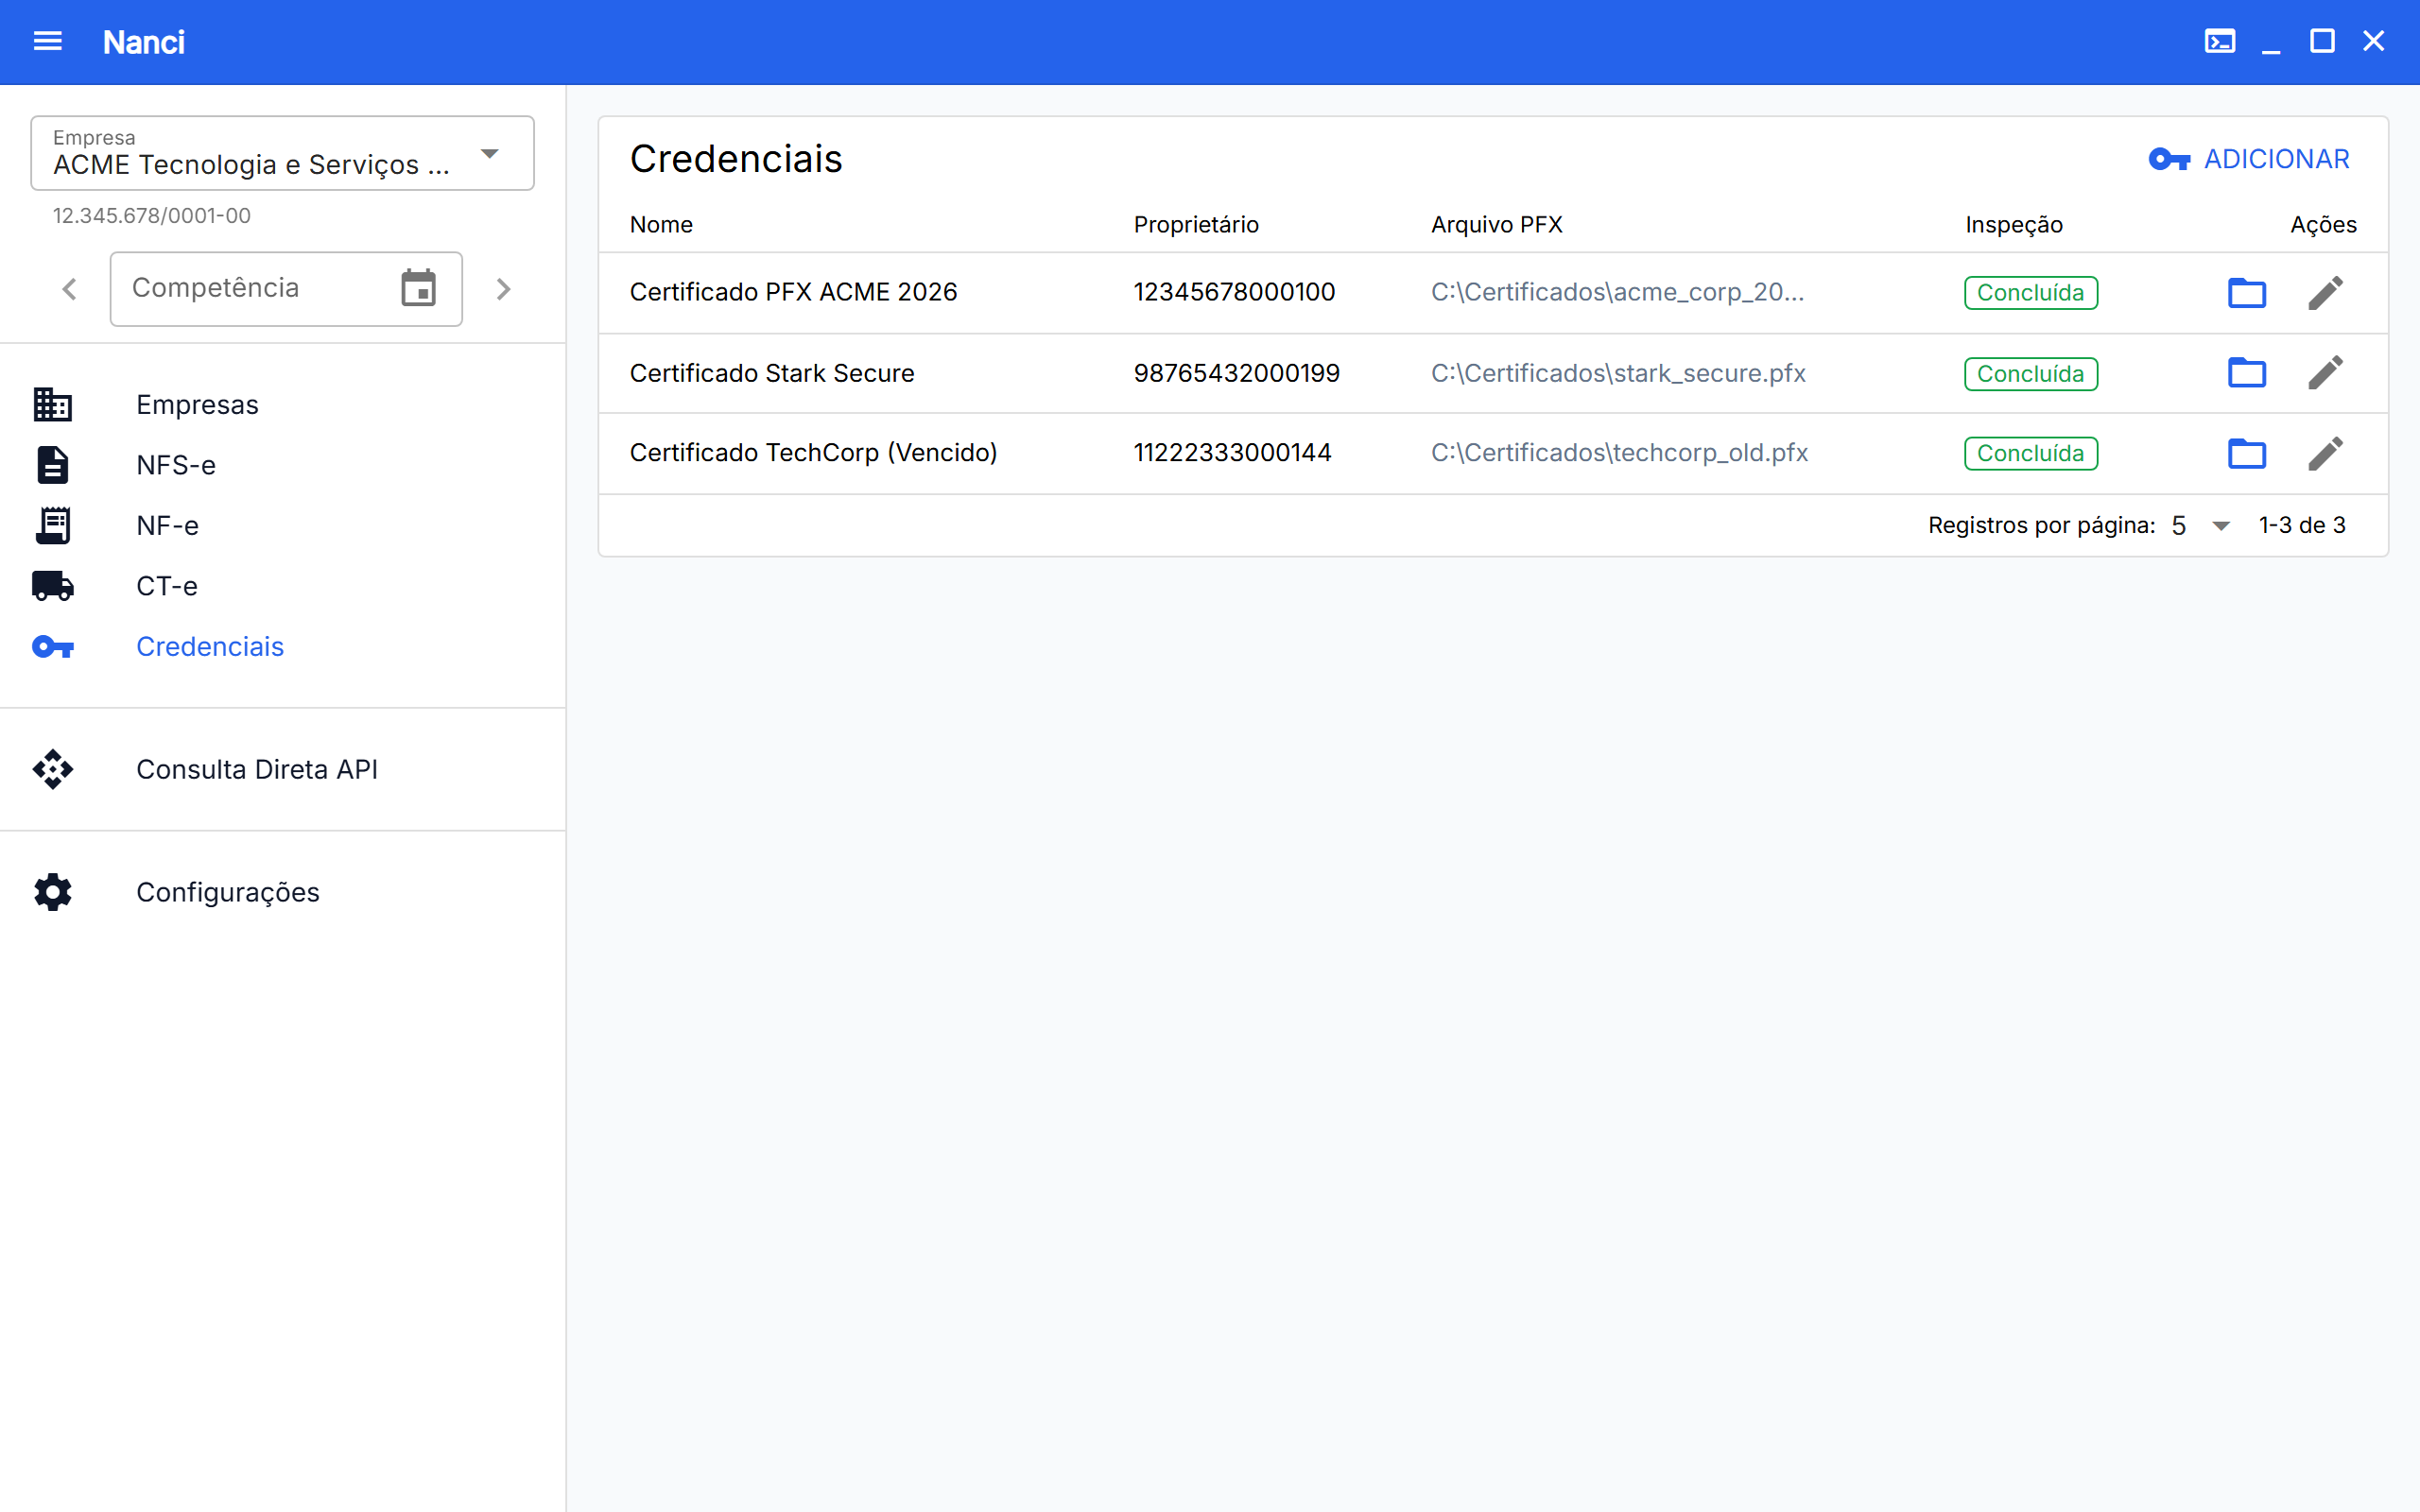Open Configurações menu item

point(282,892)
